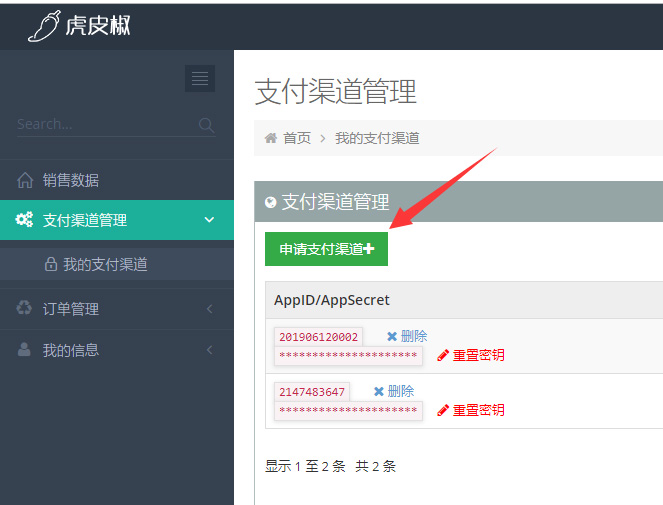Screen dimensions: 663x505
Task: Go to 首页 in the breadcrumb
Action: 296,138
